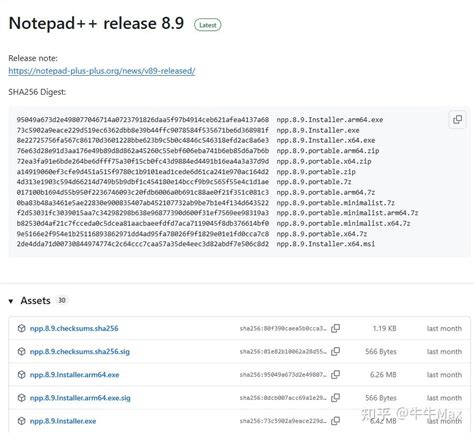474x433 pixels.
Task: Select digest line for npp.8.9.Installer.exe
Action: coord(188,130)
